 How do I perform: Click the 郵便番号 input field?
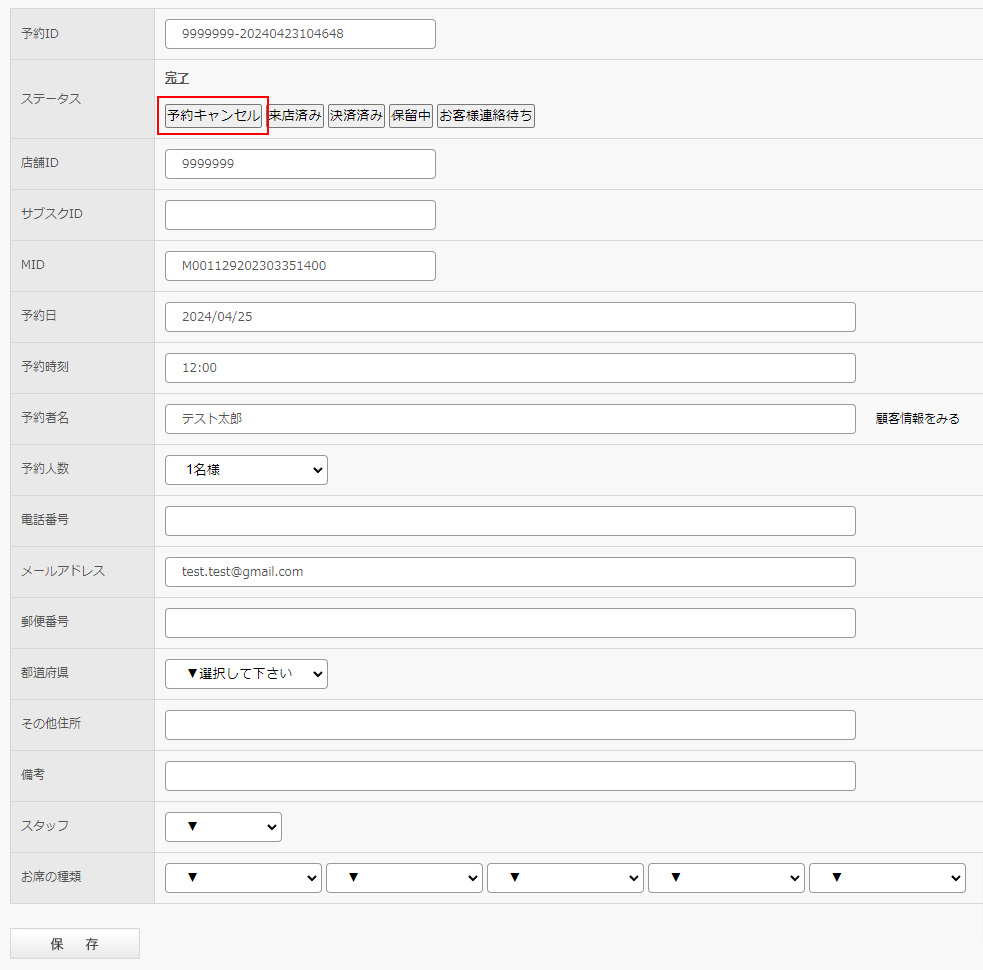510,623
